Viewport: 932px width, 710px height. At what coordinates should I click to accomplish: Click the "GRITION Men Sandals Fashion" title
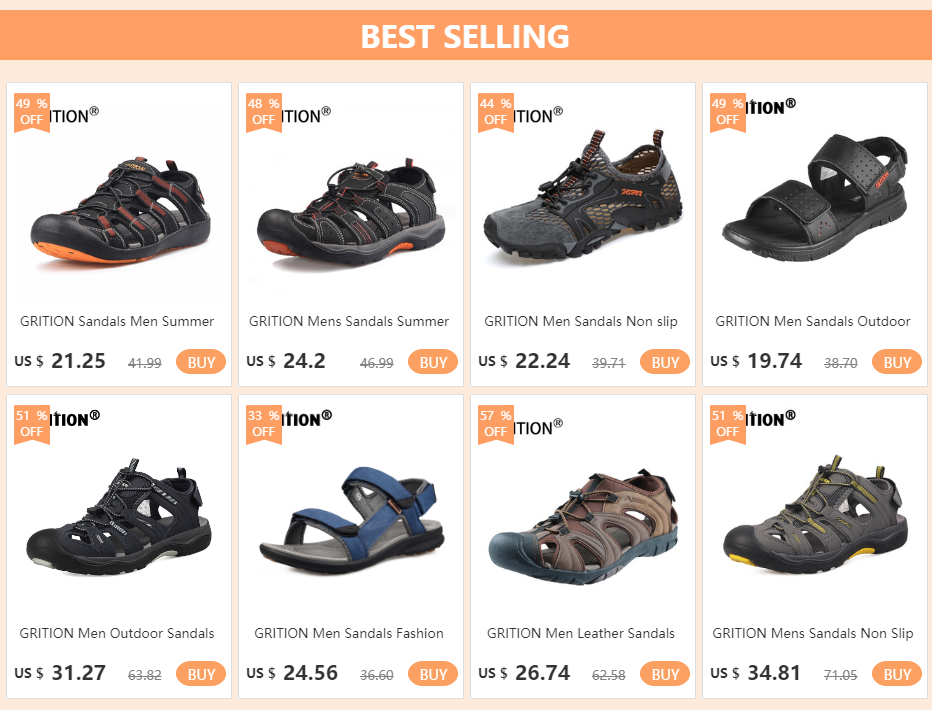[349, 633]
